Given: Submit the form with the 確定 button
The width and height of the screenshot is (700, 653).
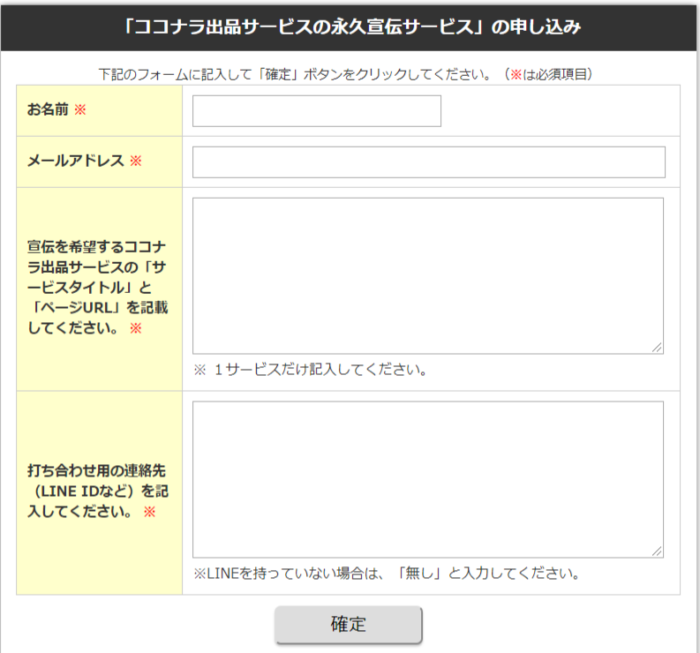Looking at the screenshot, I should [x=348, y=624].
